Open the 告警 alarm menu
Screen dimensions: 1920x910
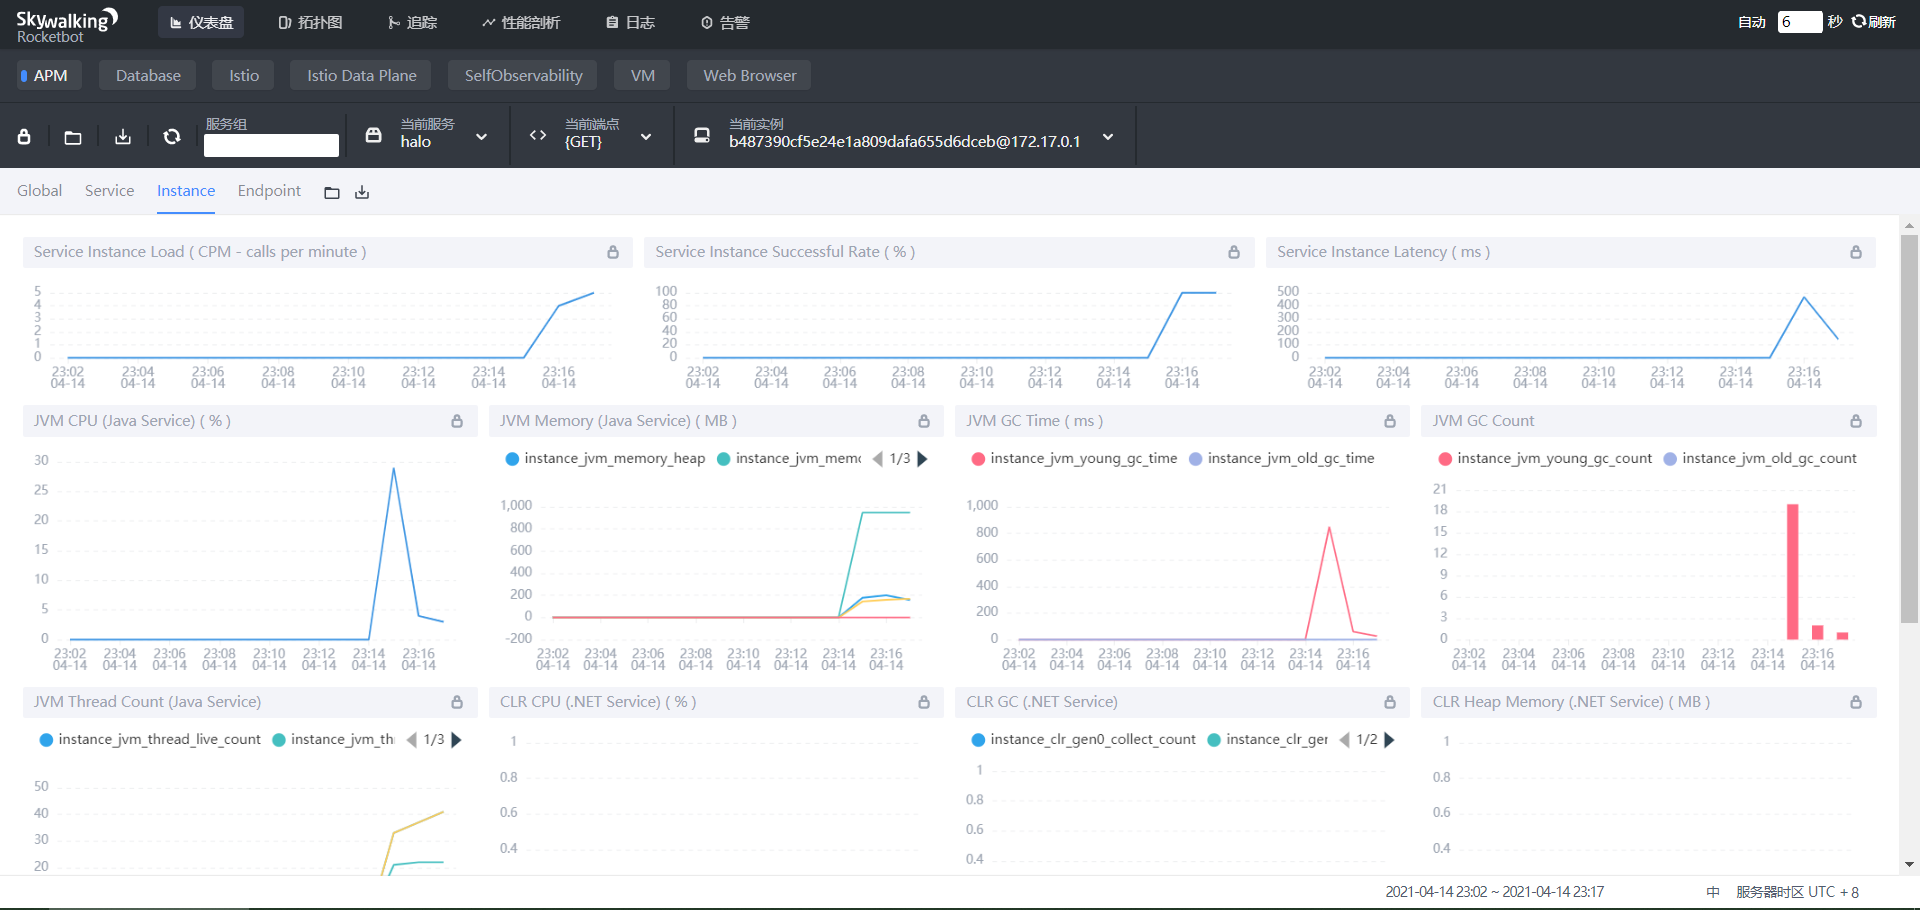pos(725,22)
